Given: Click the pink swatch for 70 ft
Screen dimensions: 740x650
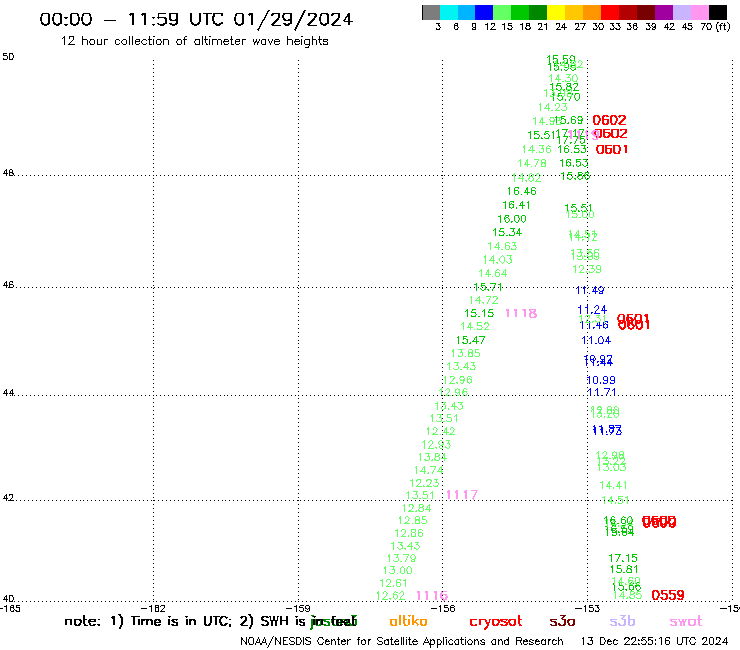Looking at the screenshot, I should (x=700, y=12).
